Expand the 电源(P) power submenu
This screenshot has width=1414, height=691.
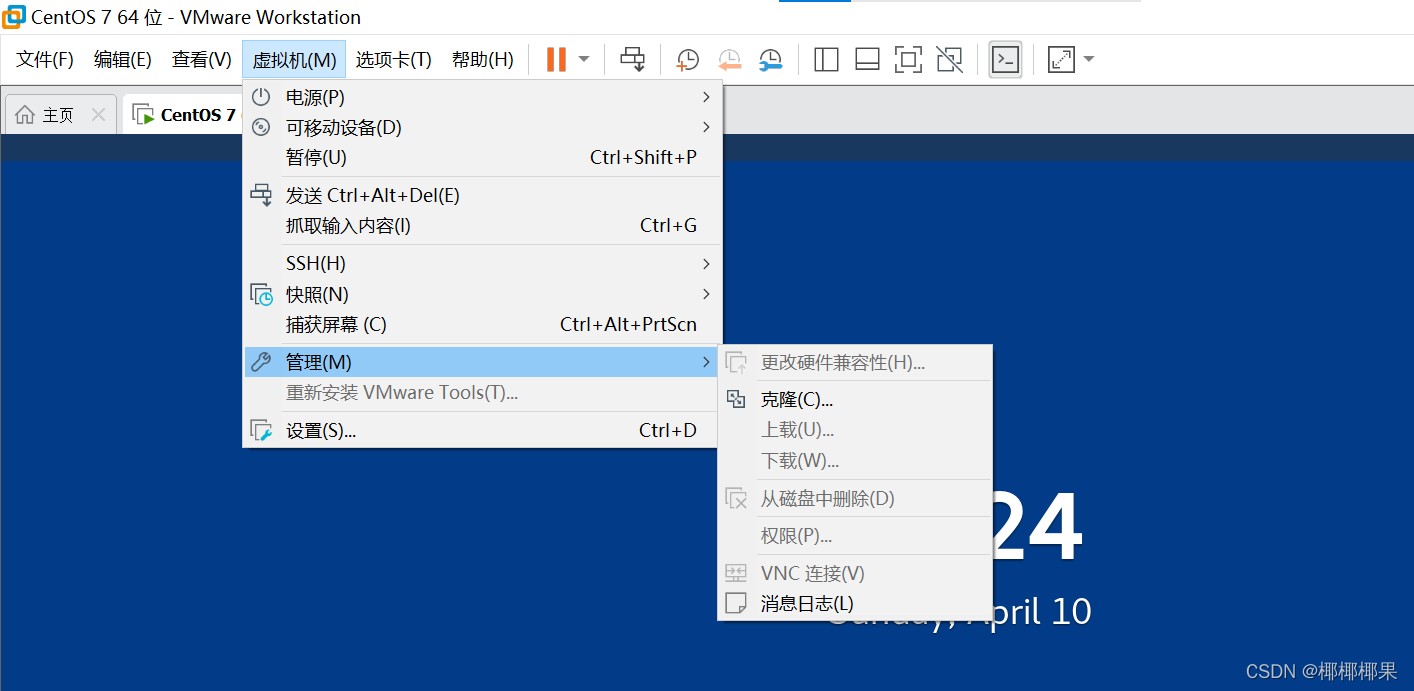pyautogui.click(x=482, y=97)
